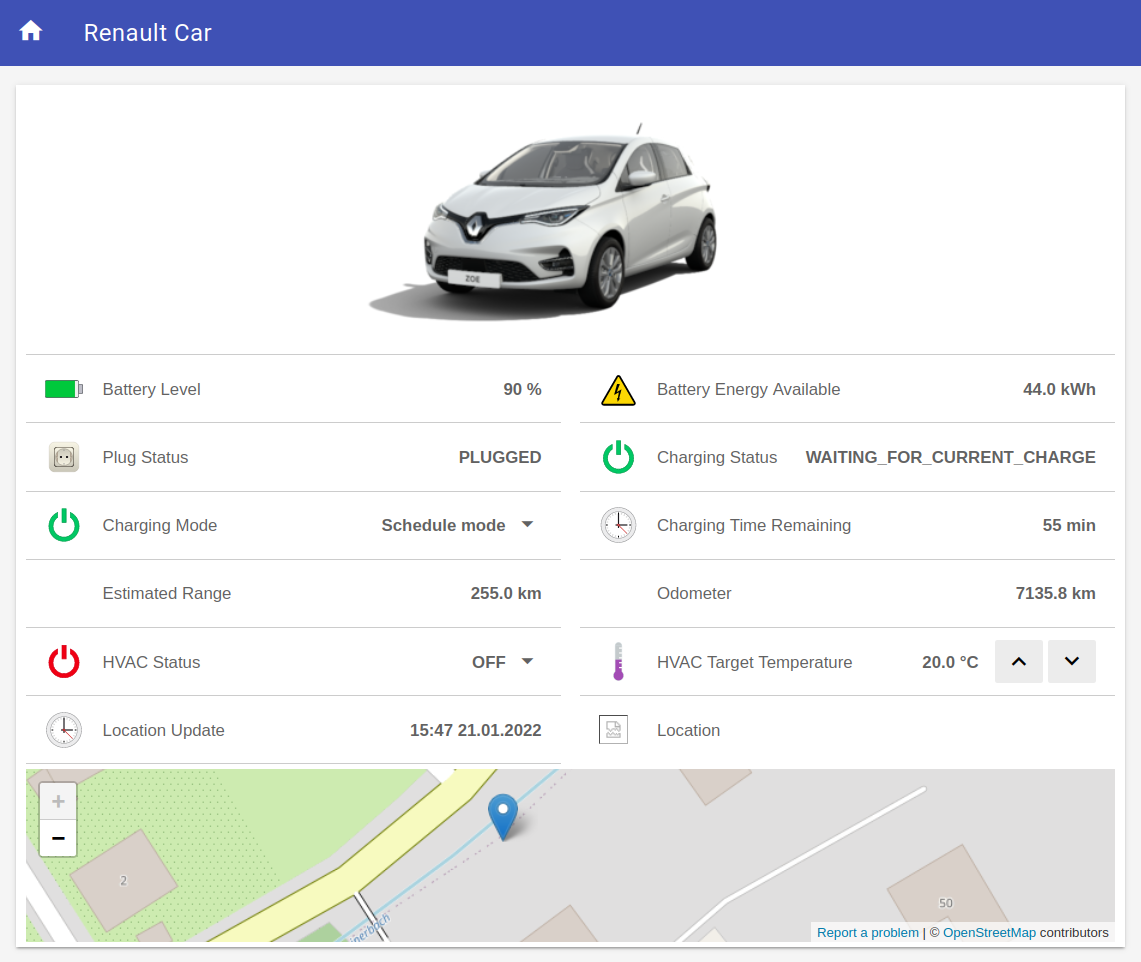Click the Charging Time Remaining clock icon
This screenshot has width=1141, height=962.
coord(618,525)
